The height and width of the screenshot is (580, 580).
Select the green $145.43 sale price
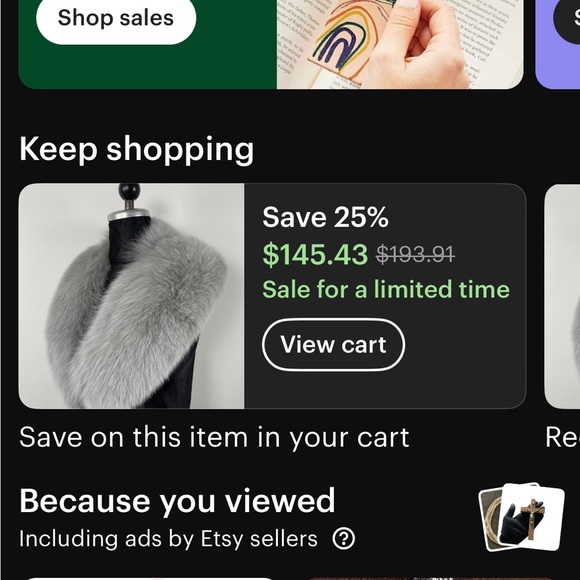pos(315,254)
